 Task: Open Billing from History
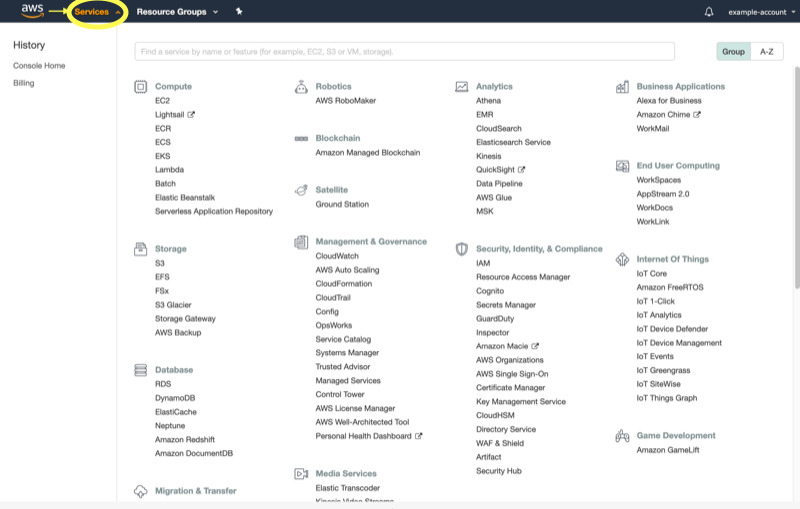click(23, 83)
